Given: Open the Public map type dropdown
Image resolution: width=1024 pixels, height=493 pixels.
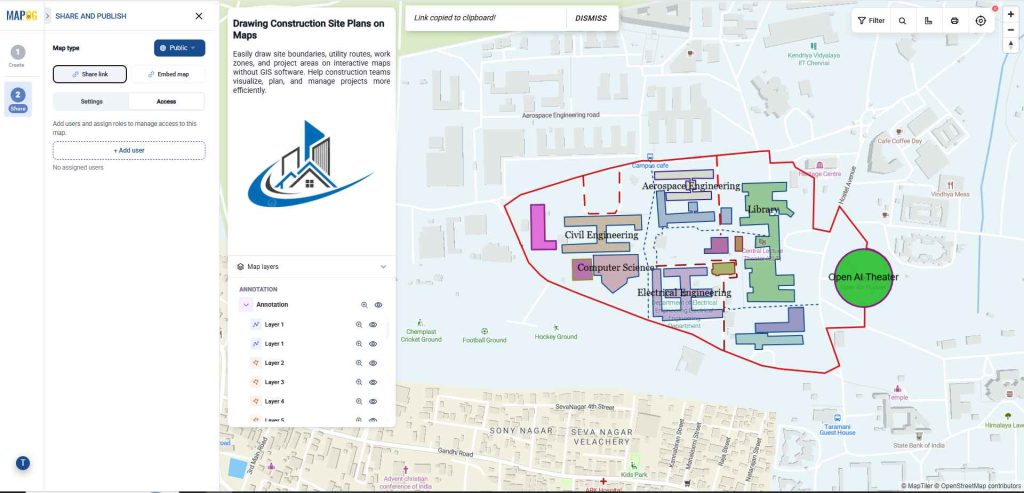Looking at the screenshot, I should coord(180,48).
